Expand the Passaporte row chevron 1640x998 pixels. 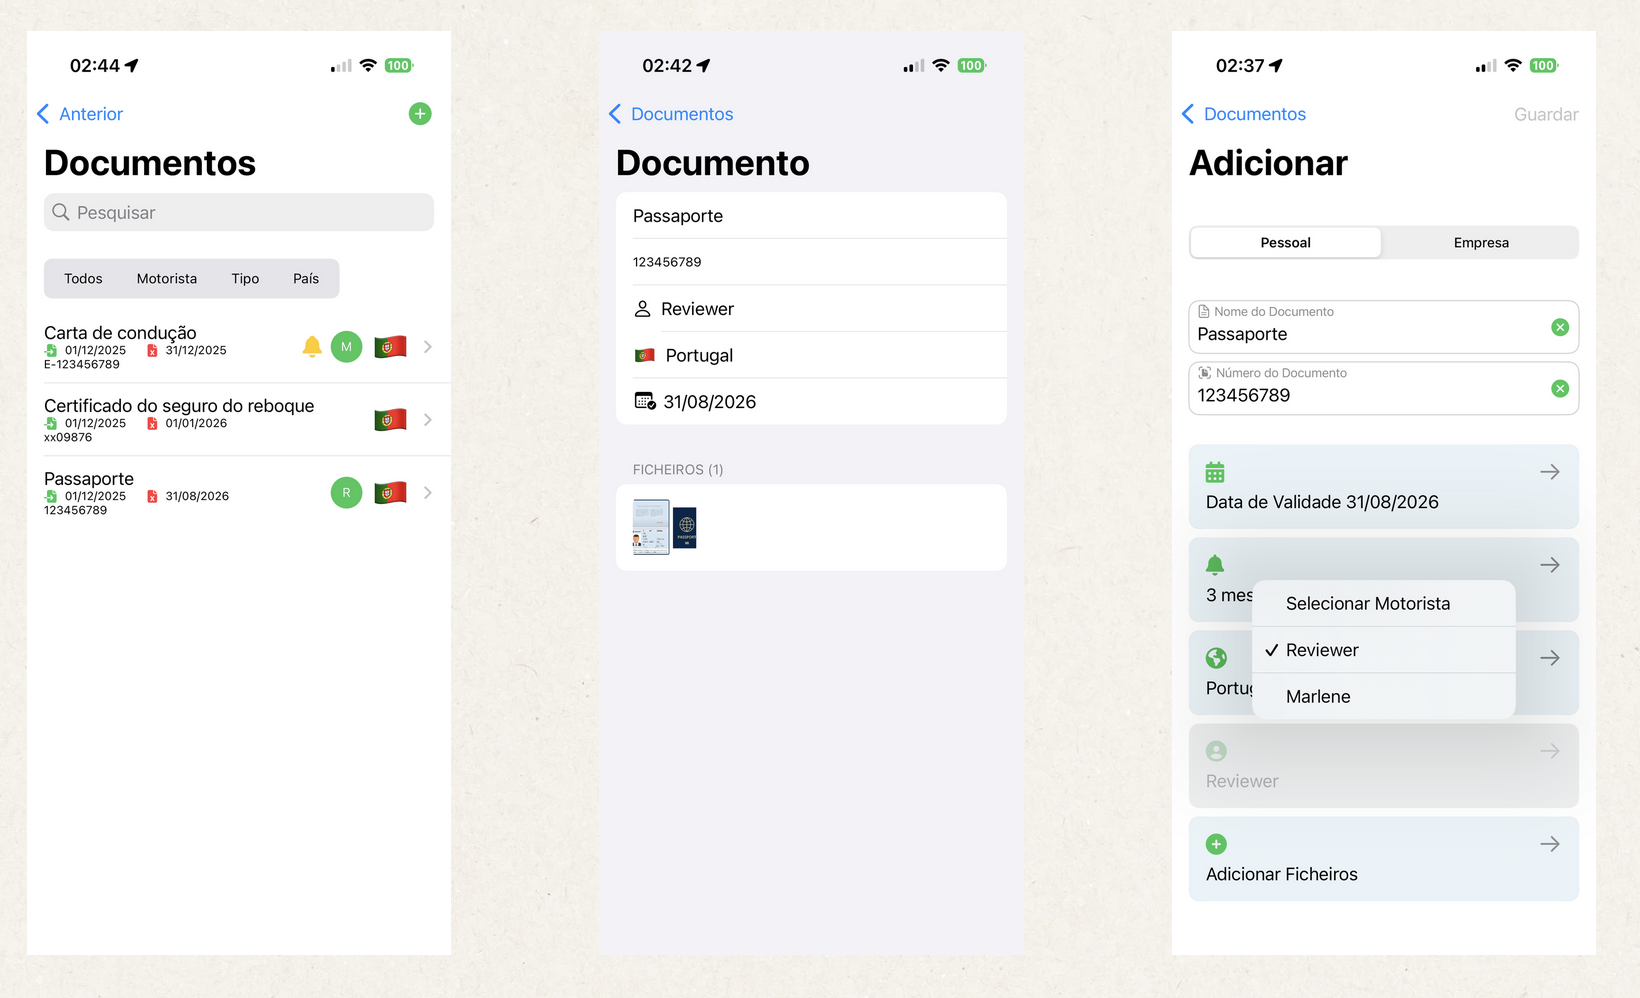click(428, 493)
